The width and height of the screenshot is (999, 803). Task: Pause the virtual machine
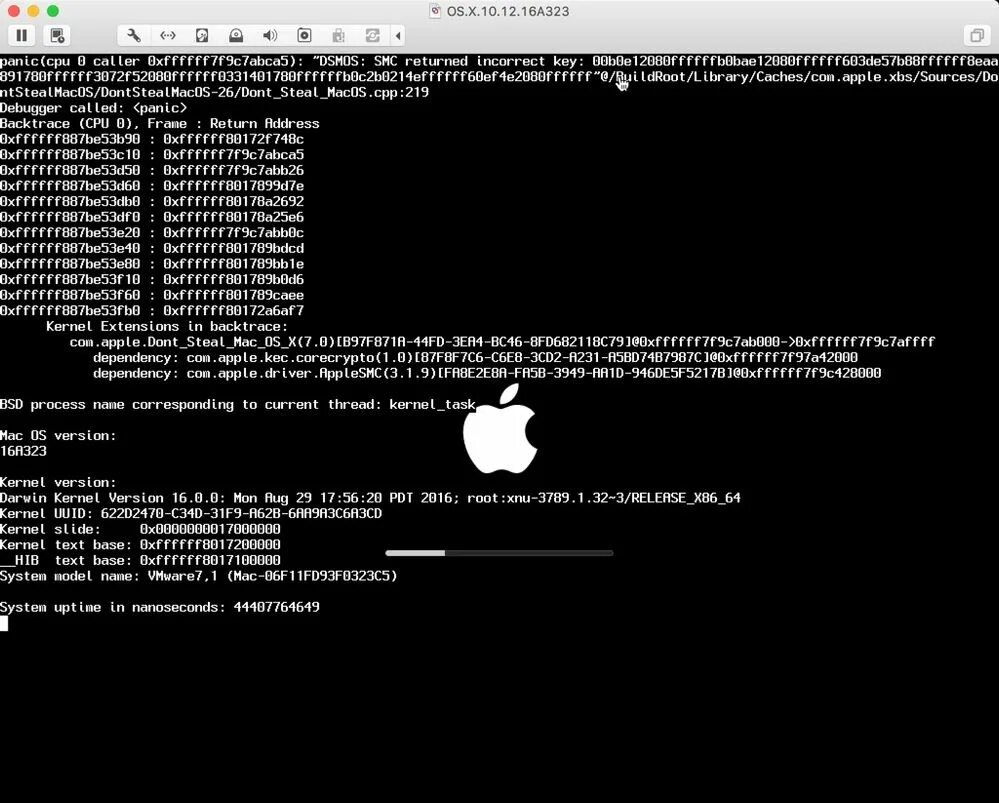point(22,36)
